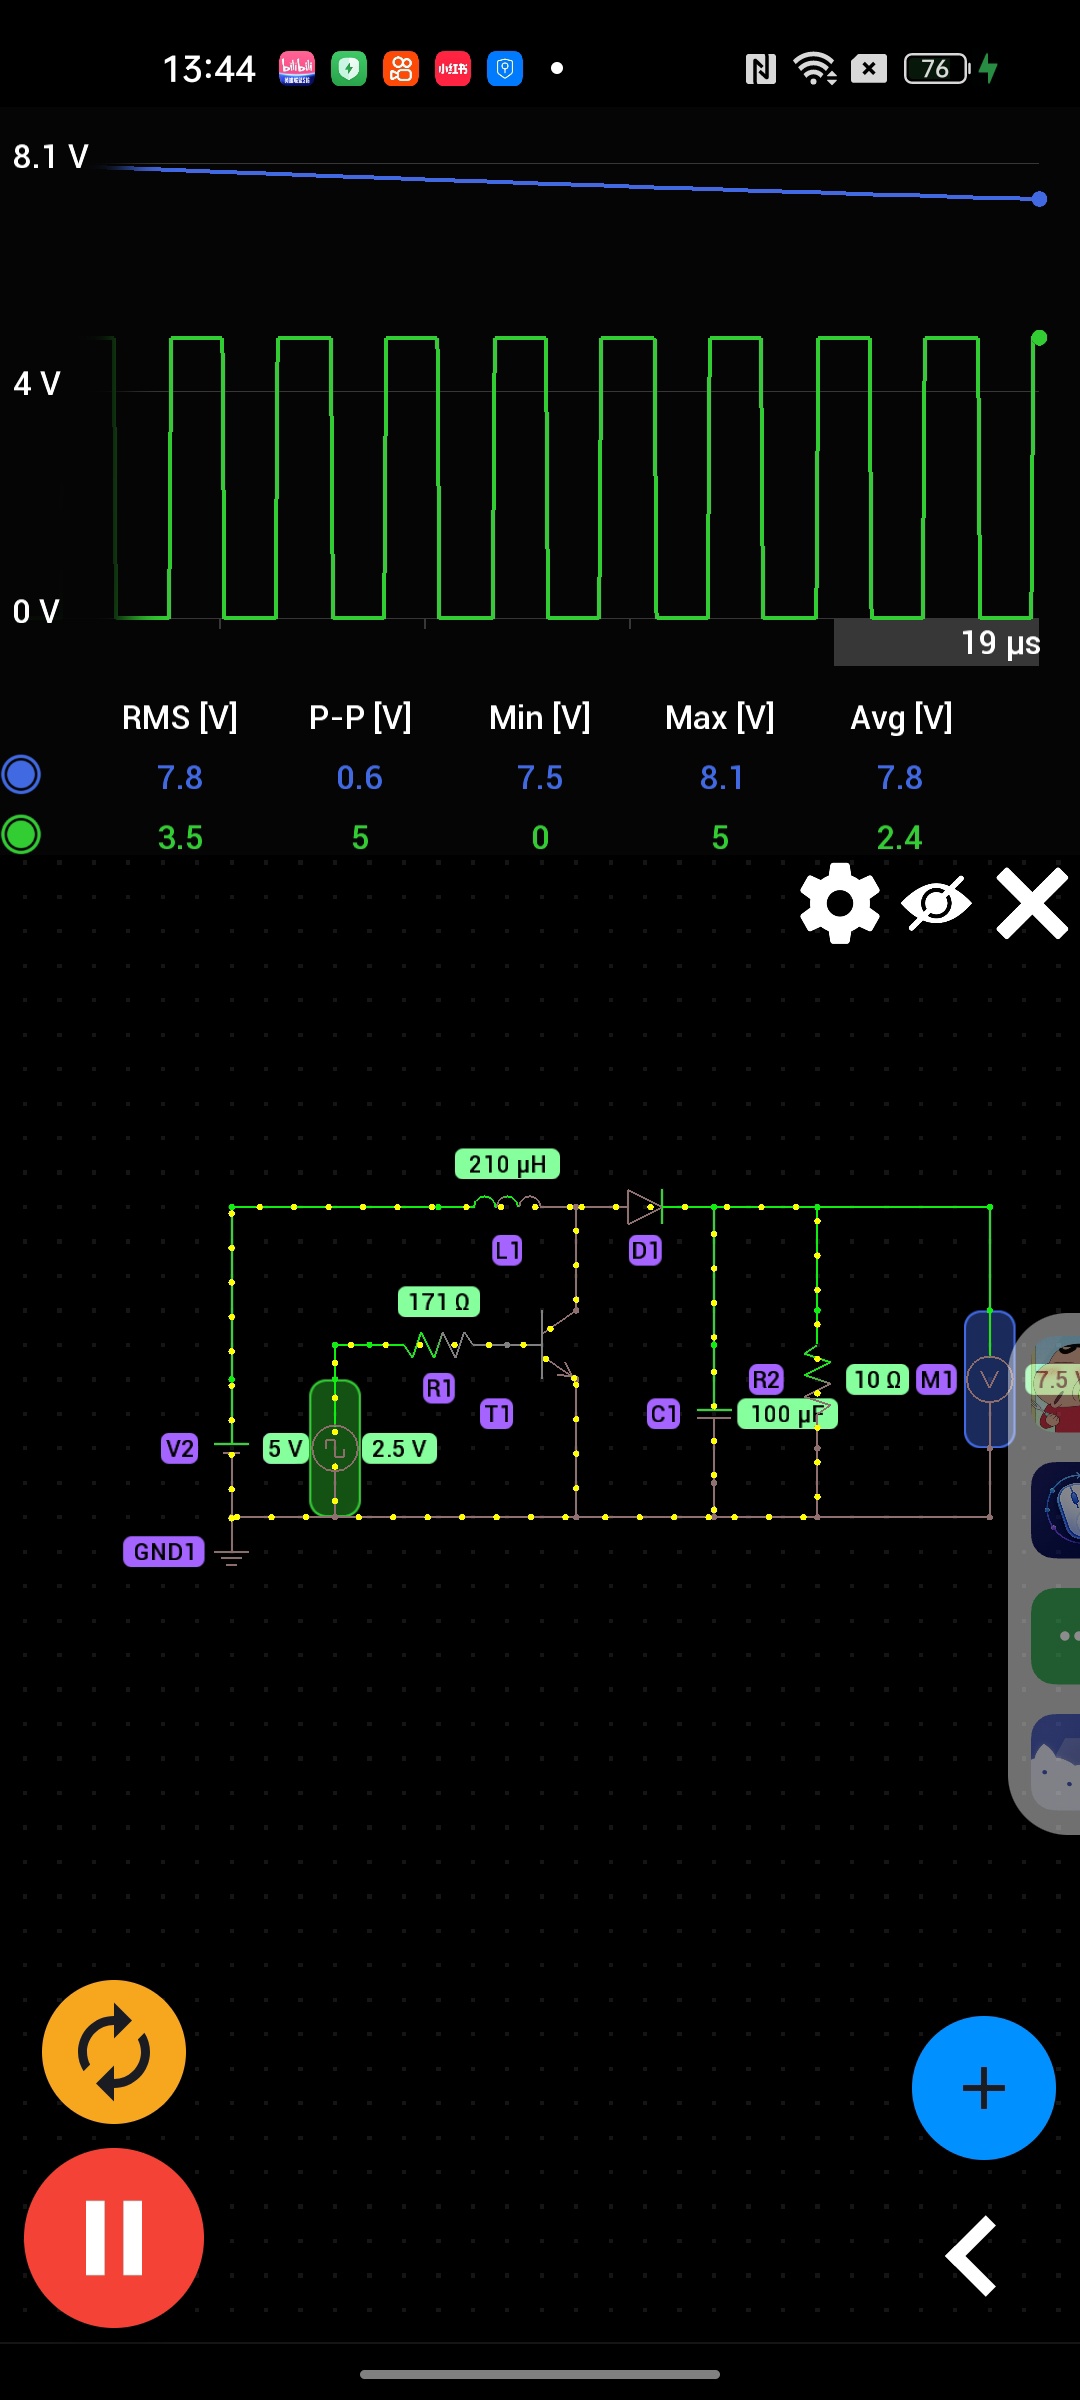Open oscilloscope settings gear
Screen dimensions: 1080x2400
tap(840, 903)
